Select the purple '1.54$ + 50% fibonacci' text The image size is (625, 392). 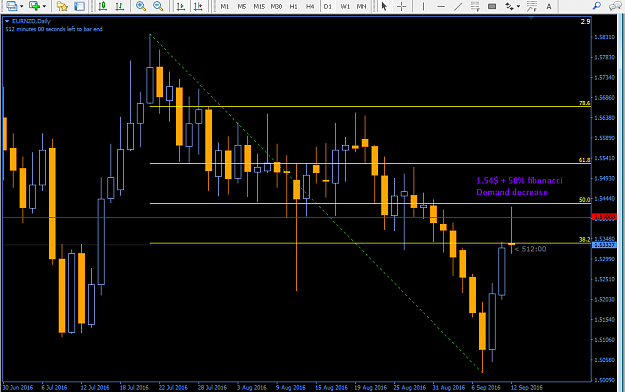click(x=519, y=181)
